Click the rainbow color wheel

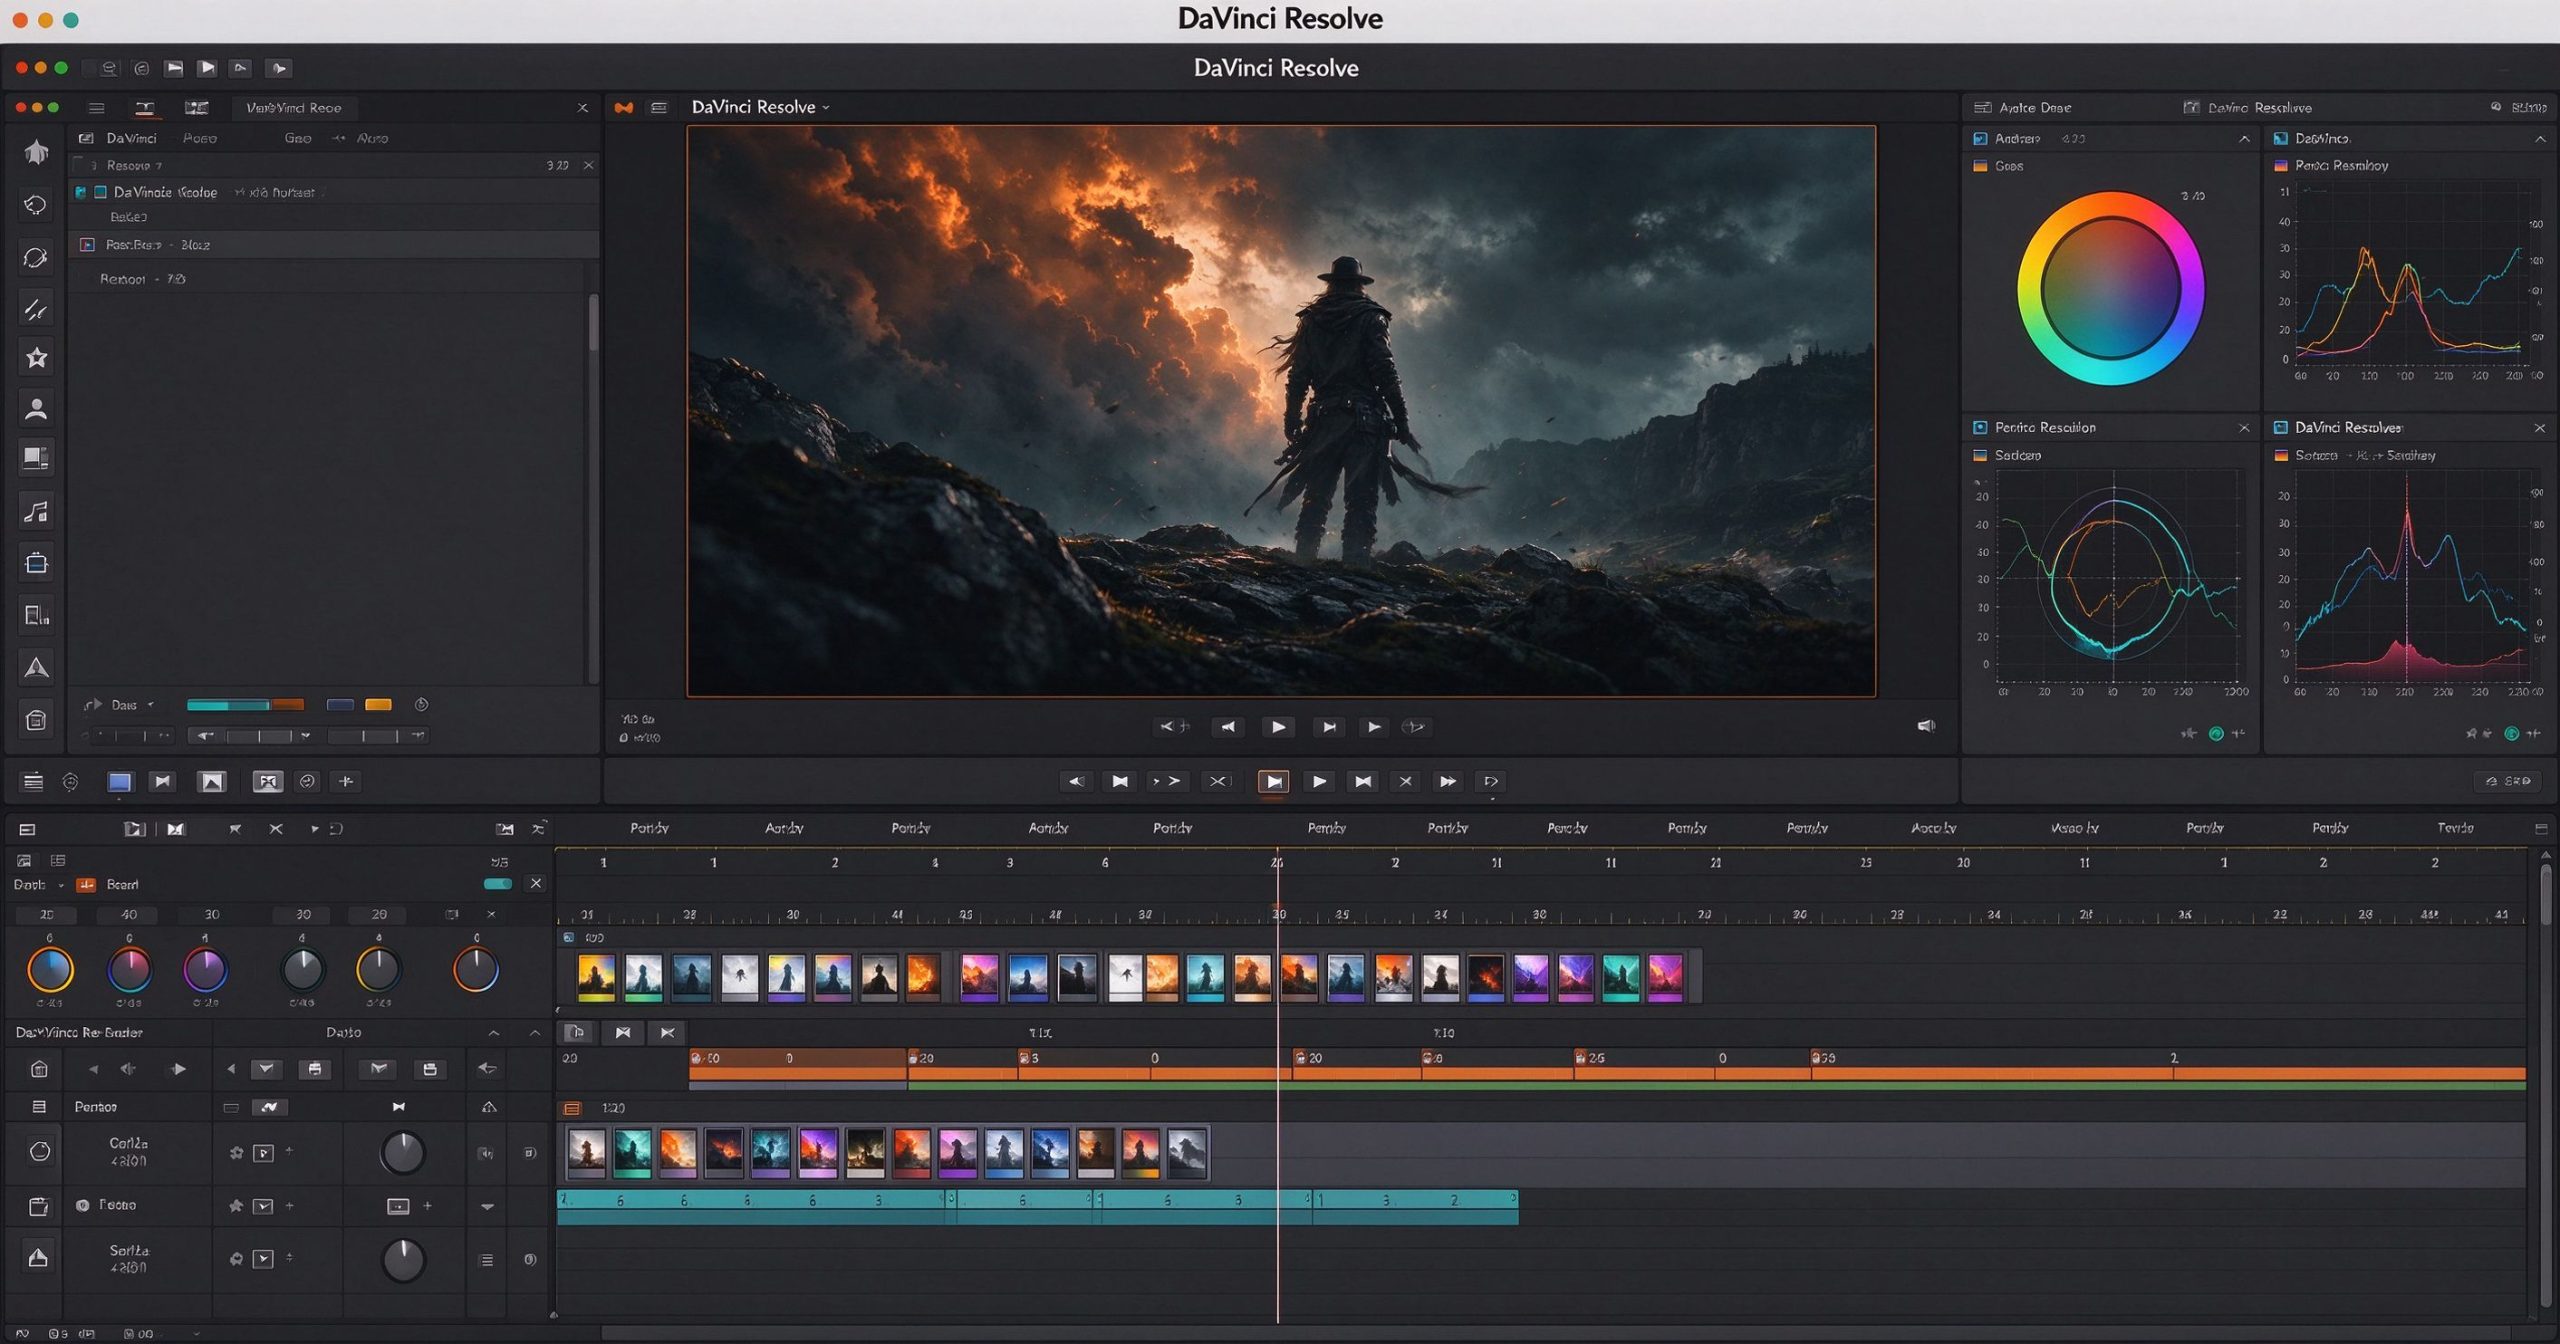[2110, 288]
